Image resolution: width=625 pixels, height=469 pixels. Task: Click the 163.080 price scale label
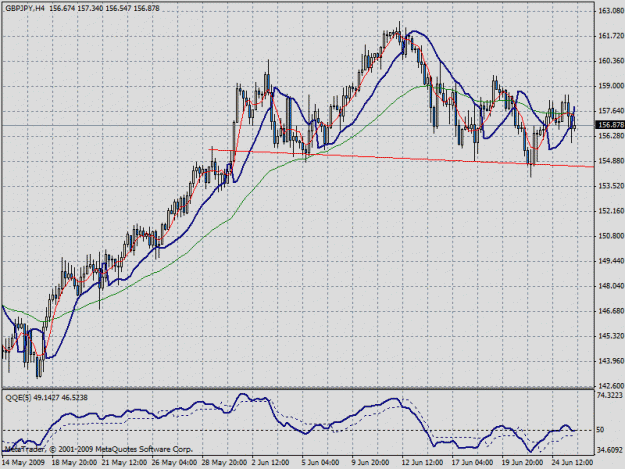(x=611, y=11)
